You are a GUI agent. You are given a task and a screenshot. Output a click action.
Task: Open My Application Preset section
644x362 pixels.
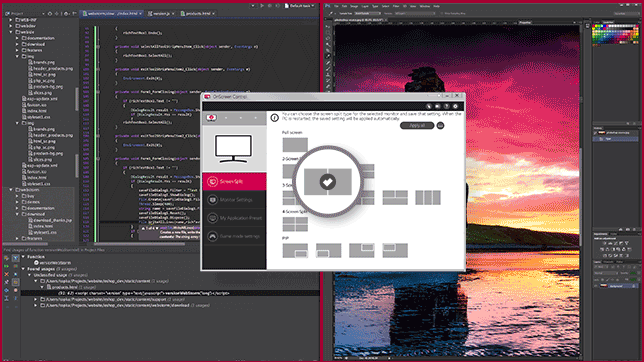(234, 218)
